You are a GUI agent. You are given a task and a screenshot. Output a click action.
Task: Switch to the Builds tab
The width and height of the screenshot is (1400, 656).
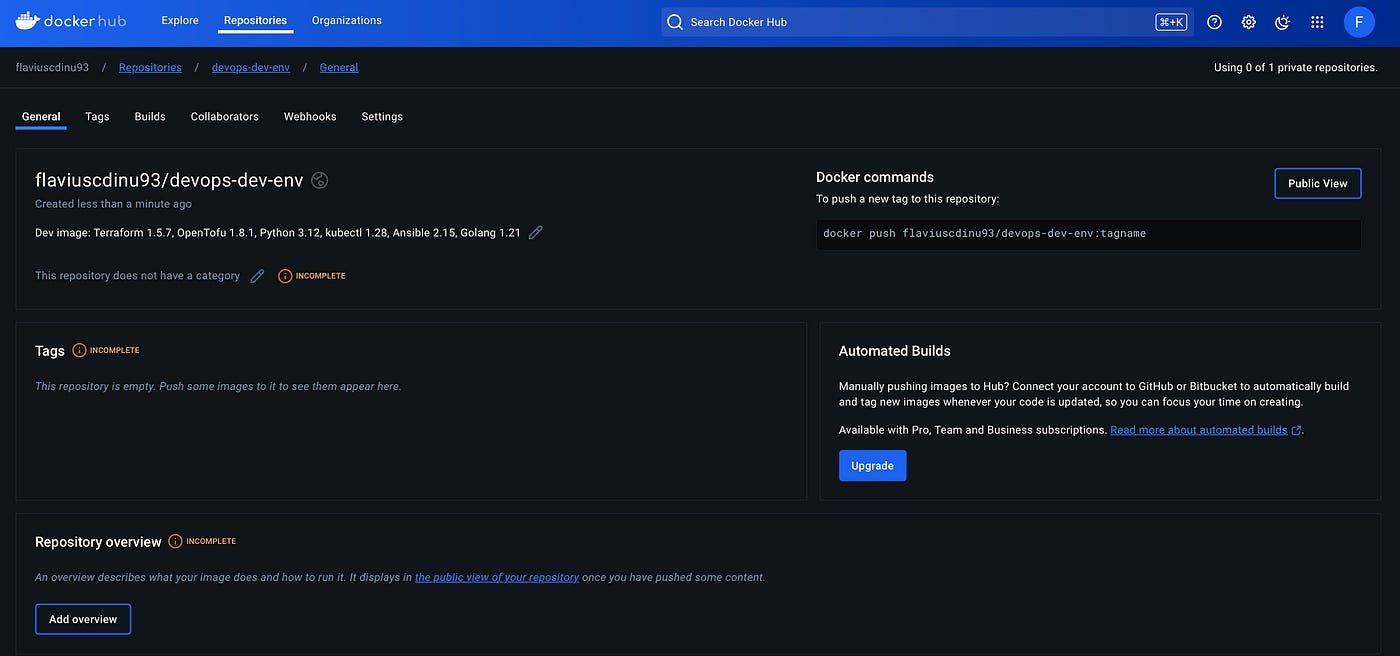(x=150, y=117)
